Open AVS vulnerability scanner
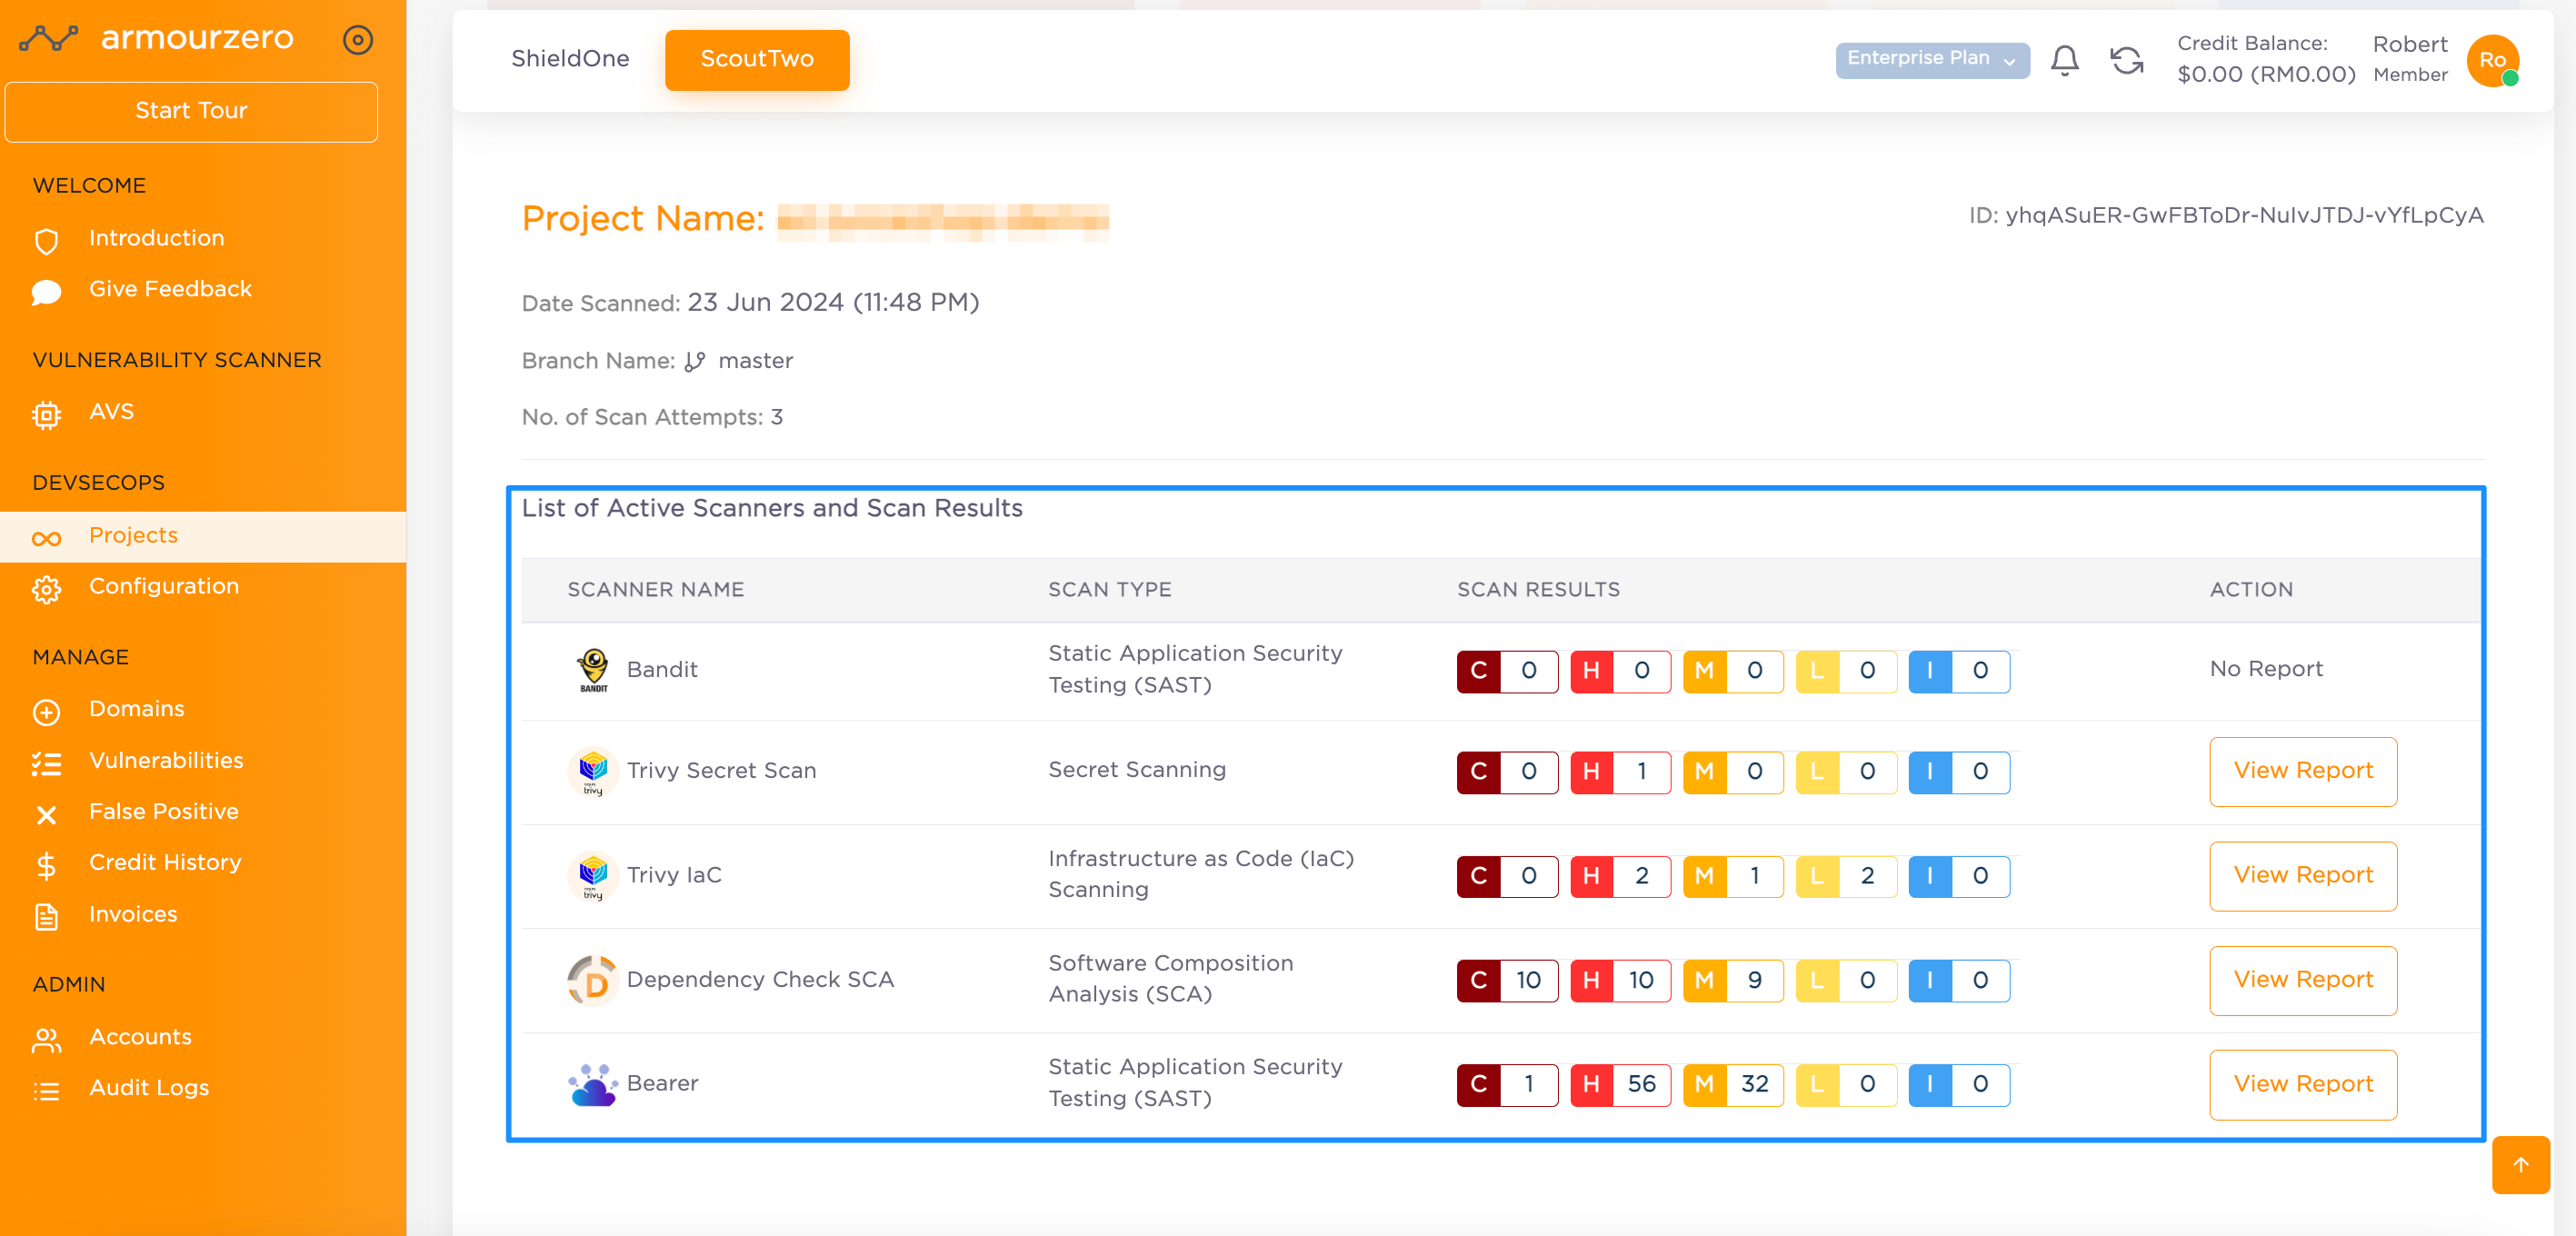This screenshot has height=1236, width=2576. click(x=111, y=411)
